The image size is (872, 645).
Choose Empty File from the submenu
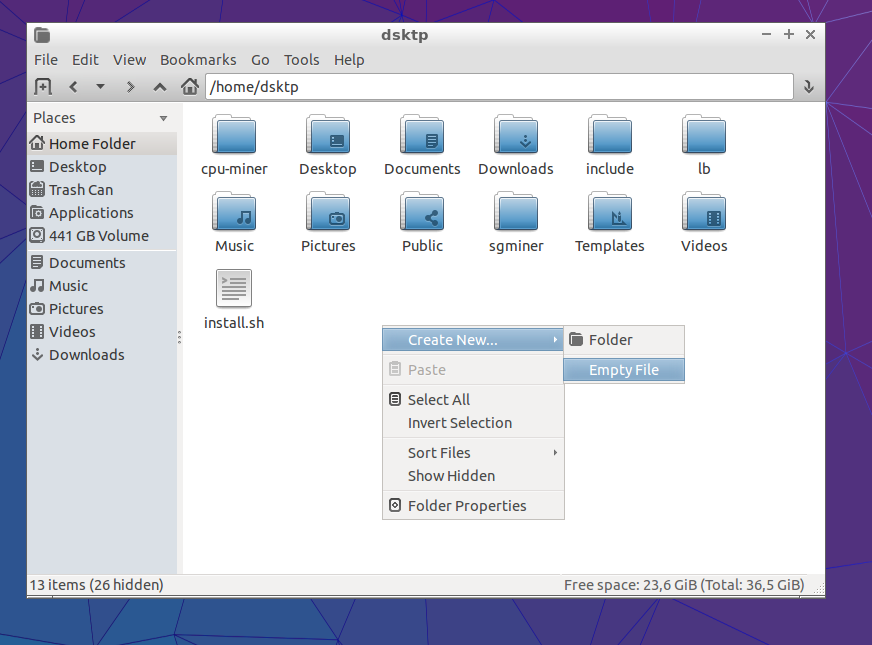click(x=624, y=370)
